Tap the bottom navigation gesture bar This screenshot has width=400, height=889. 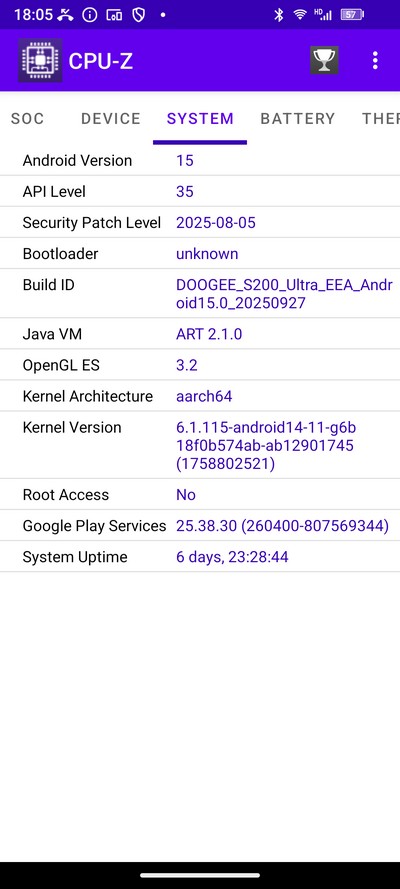pos(200,875)
